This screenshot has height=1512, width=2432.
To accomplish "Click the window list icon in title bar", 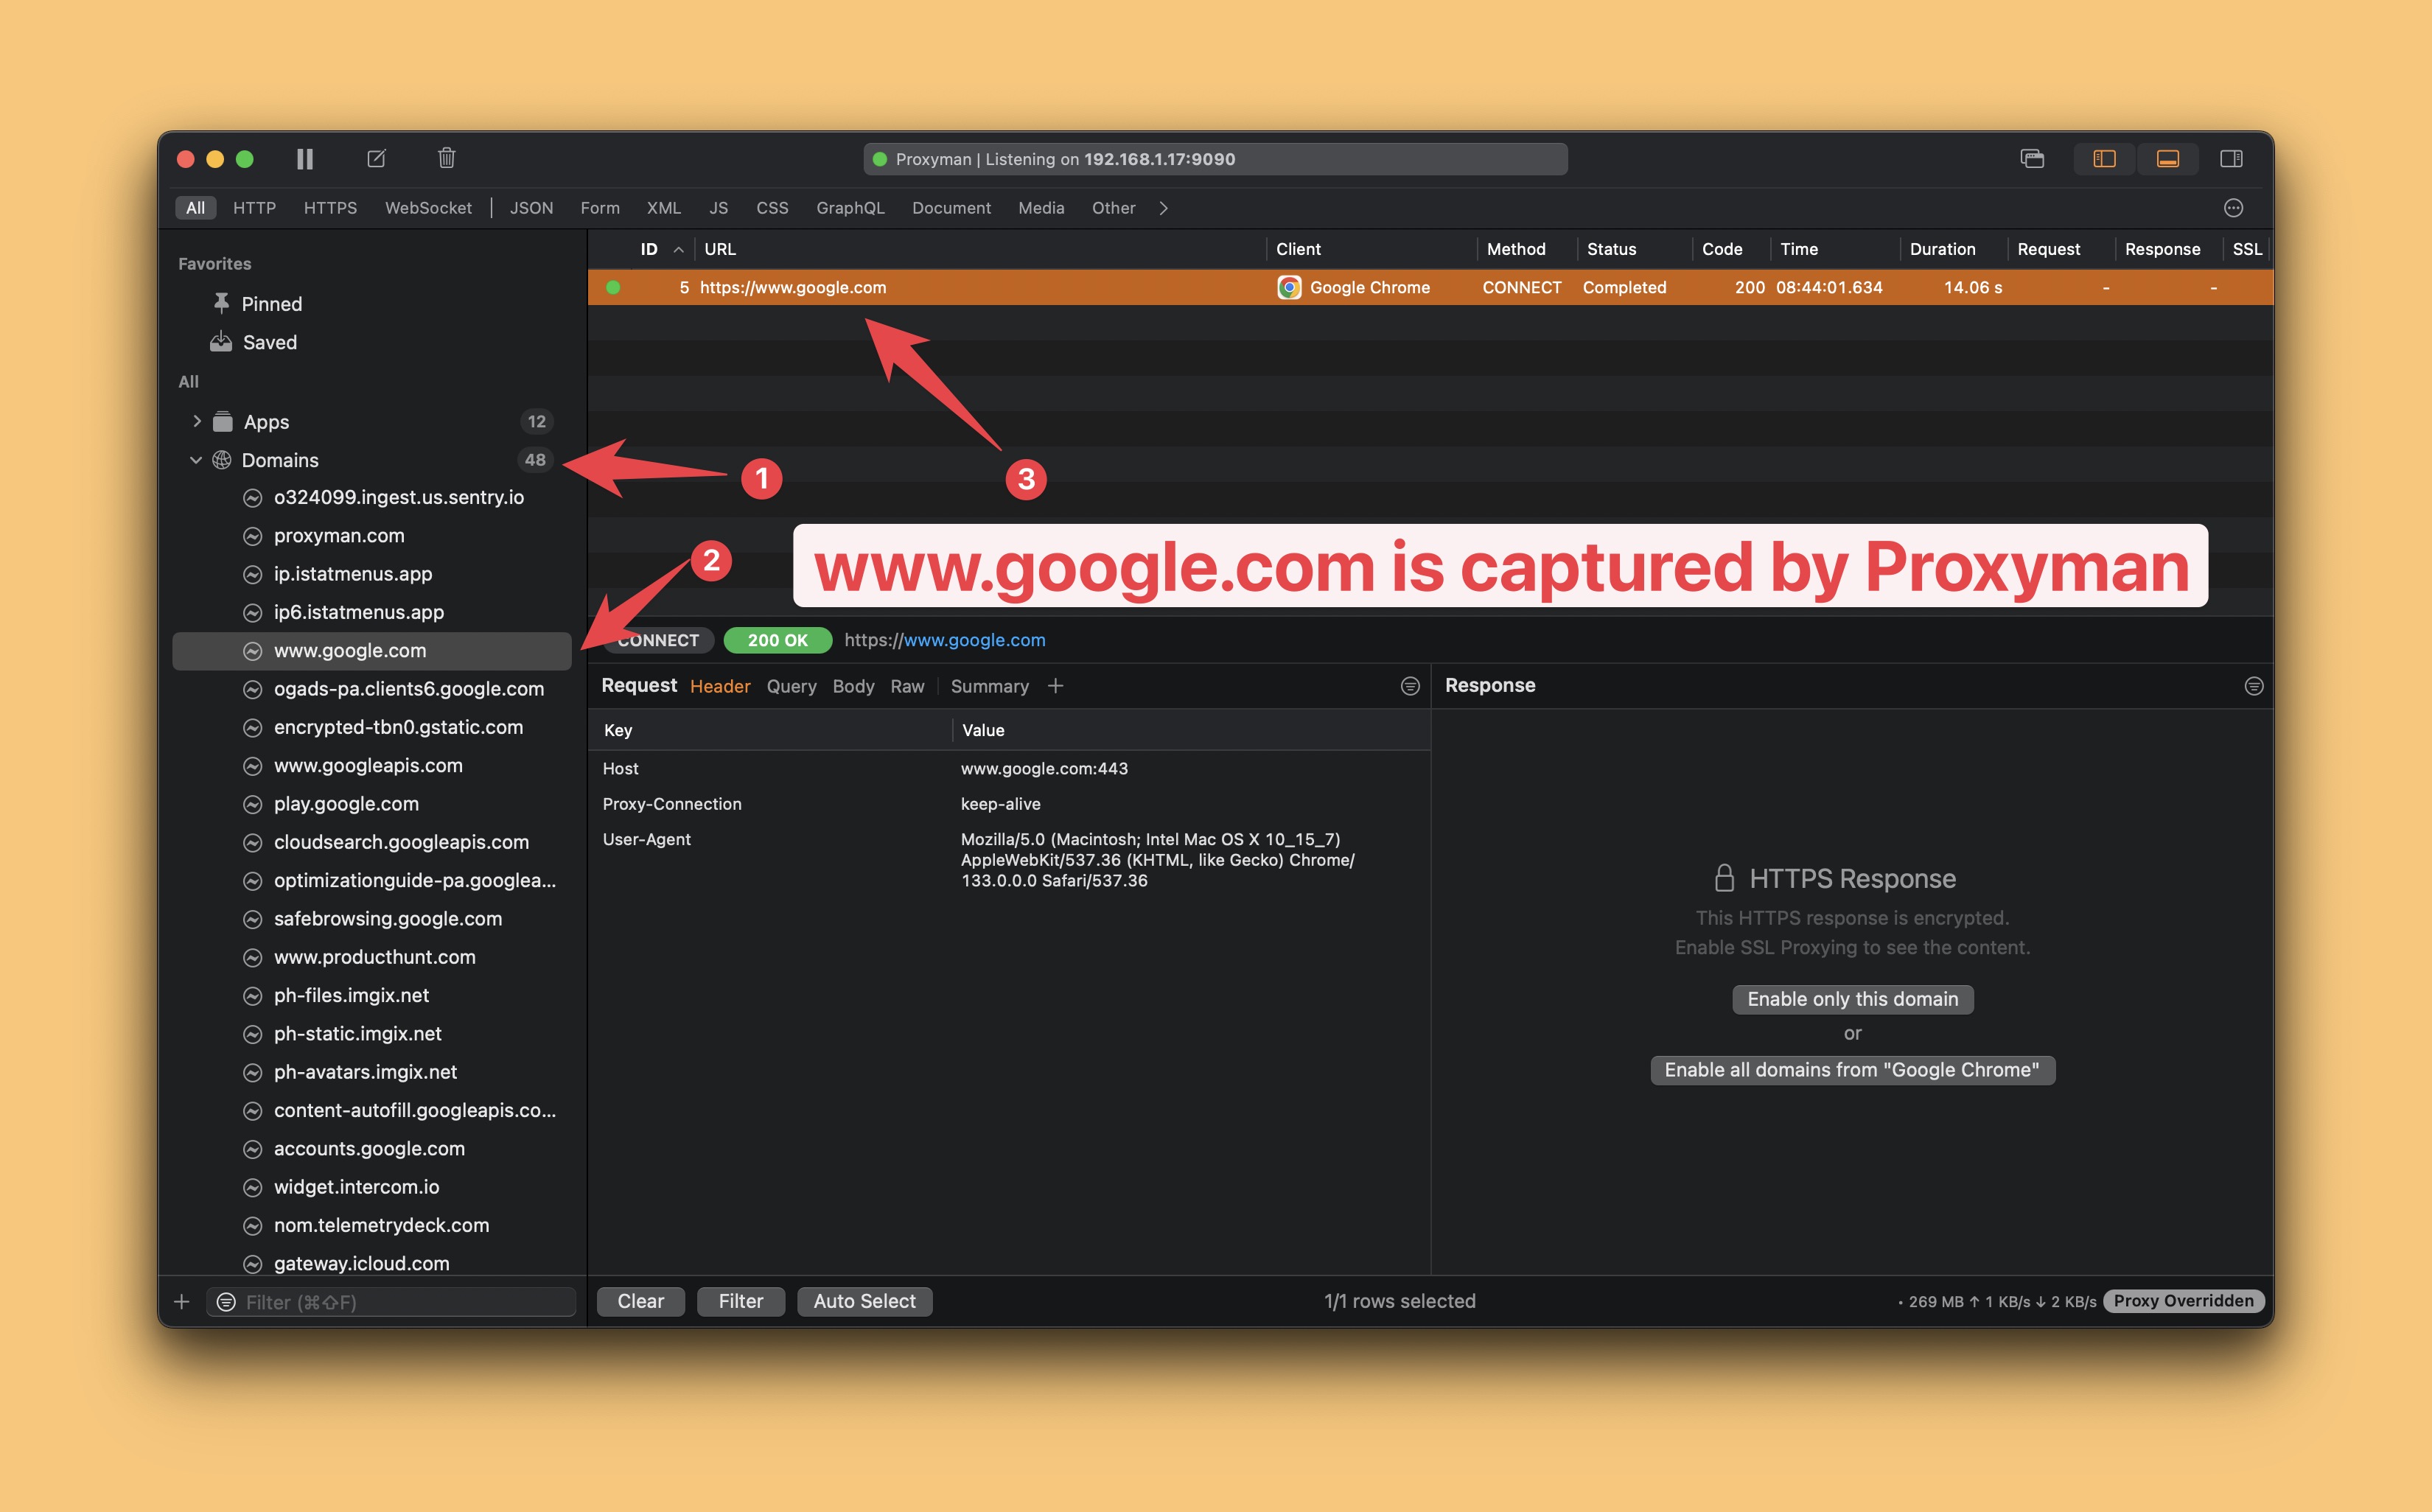I will pyautogui.click(x=2032, y=159).
